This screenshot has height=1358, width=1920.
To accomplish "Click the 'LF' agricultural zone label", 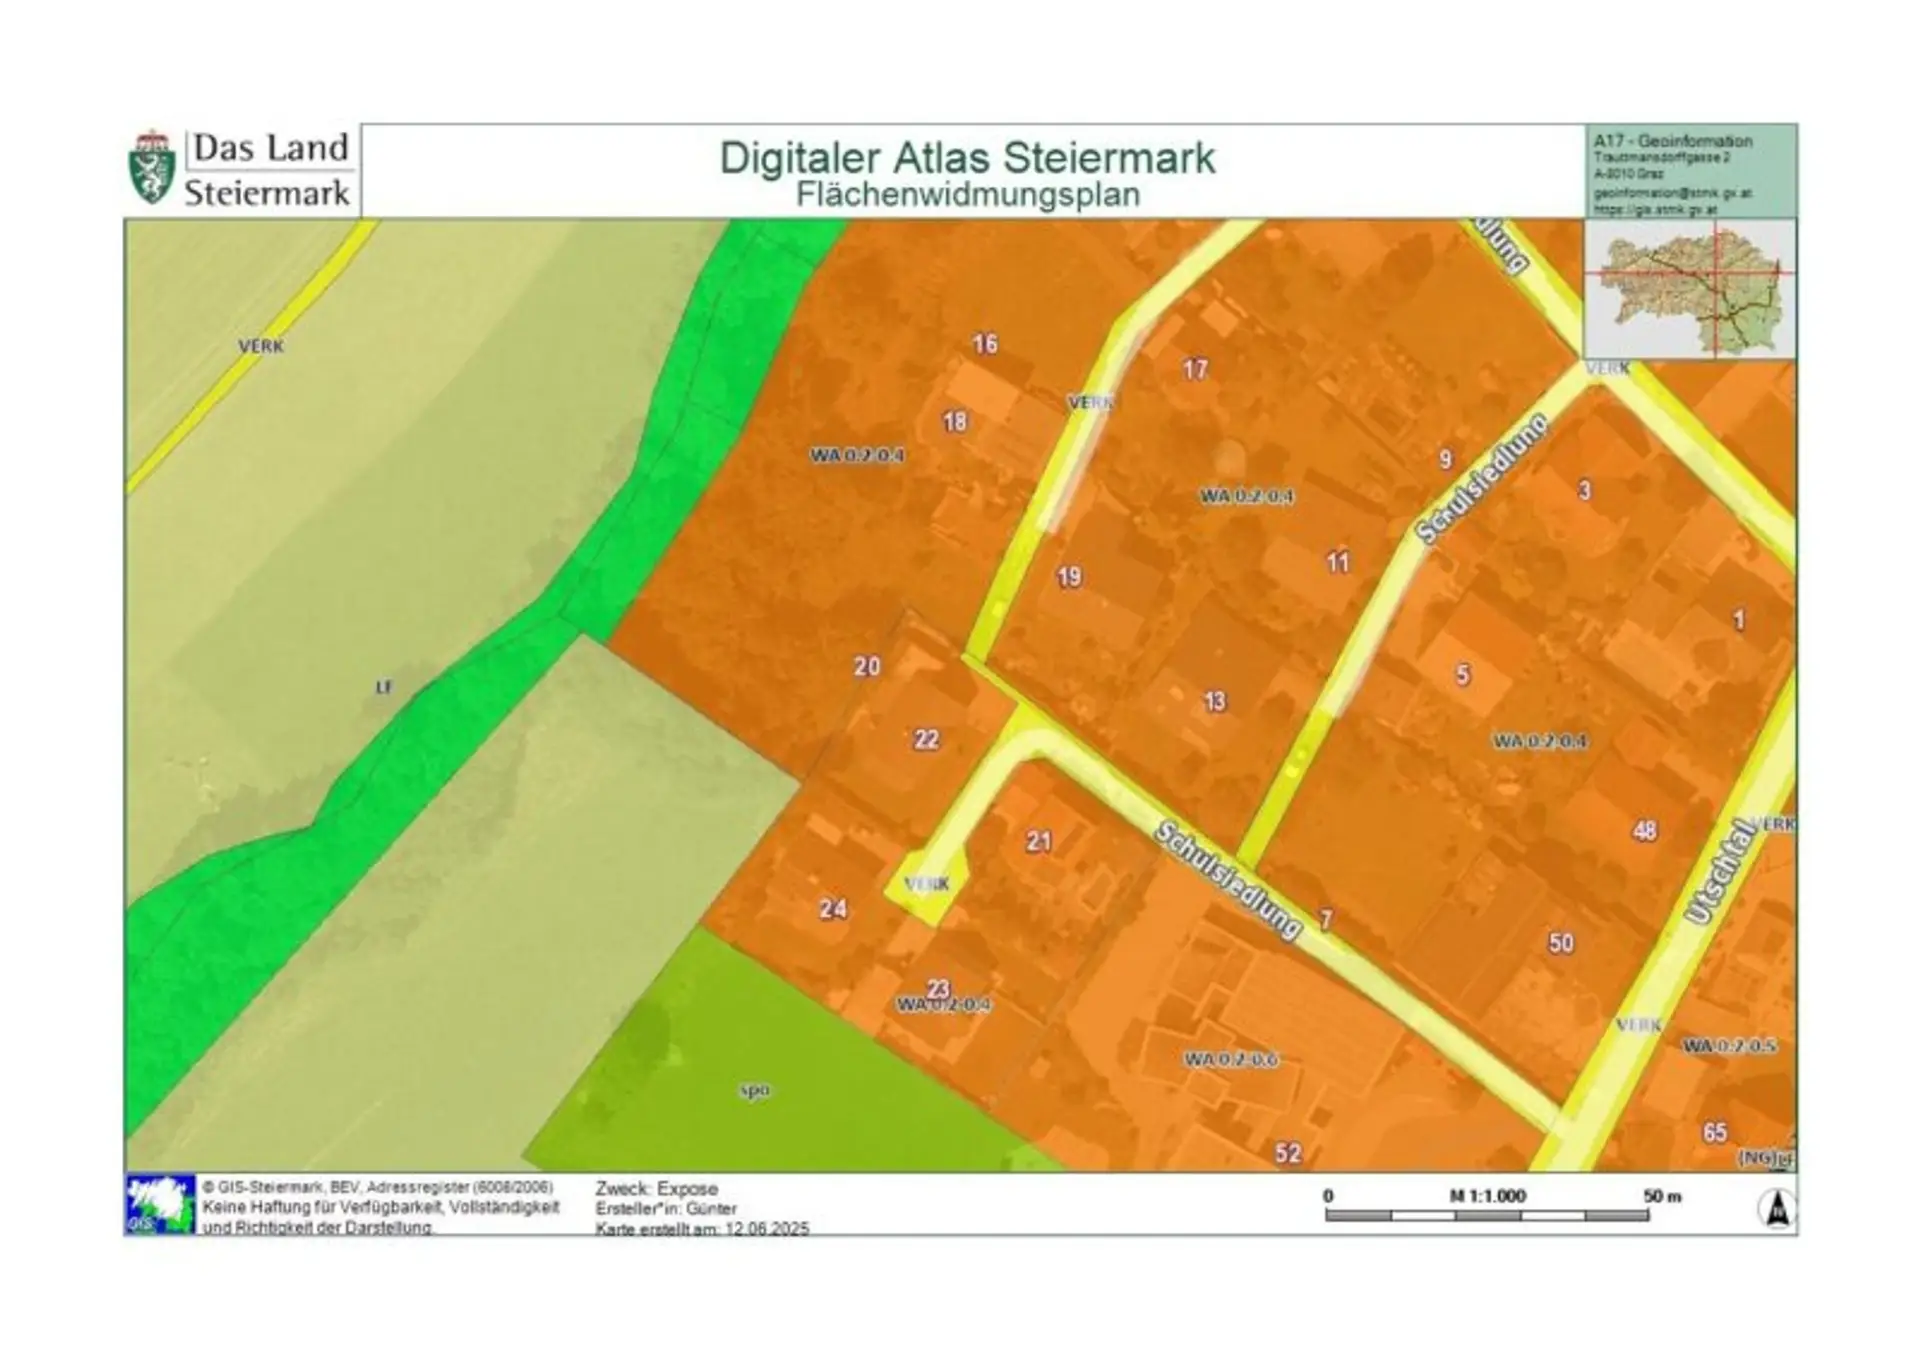I will 384,687.
